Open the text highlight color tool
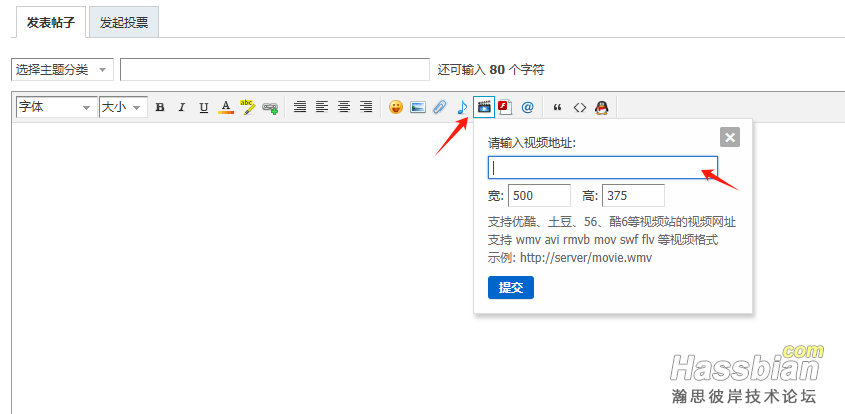 coord(248,107)
